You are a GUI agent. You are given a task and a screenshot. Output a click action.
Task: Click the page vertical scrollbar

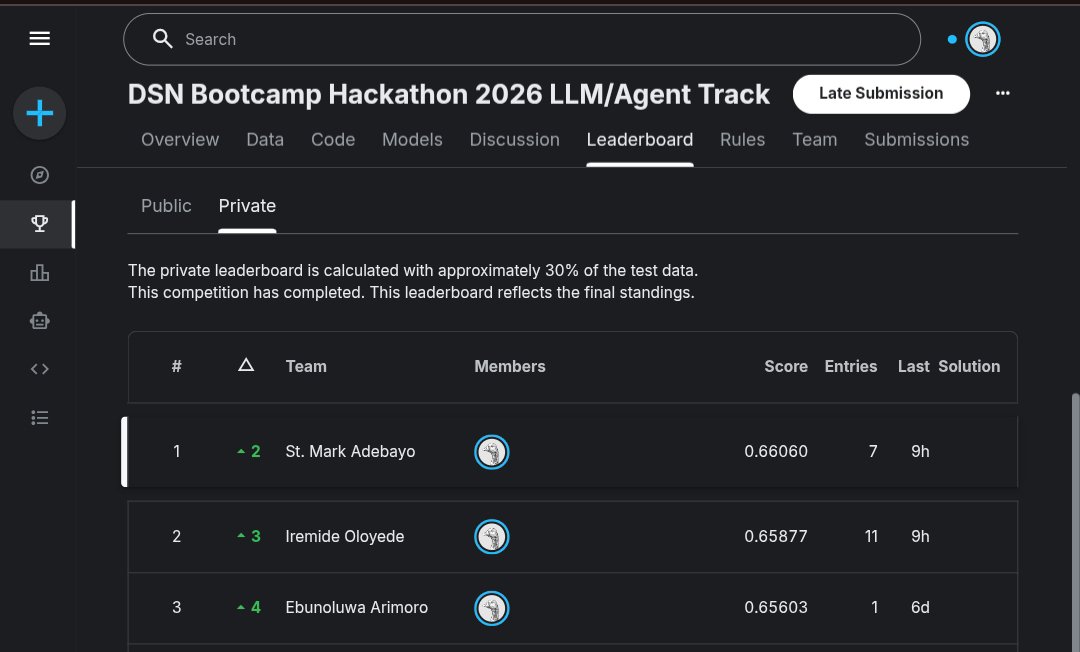1075,523
